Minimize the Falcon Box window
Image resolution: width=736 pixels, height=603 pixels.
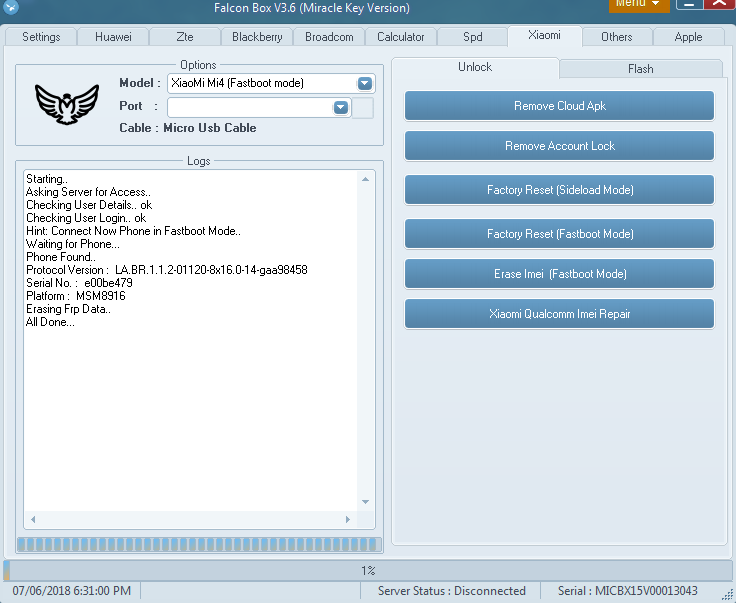tap(690, 4)
